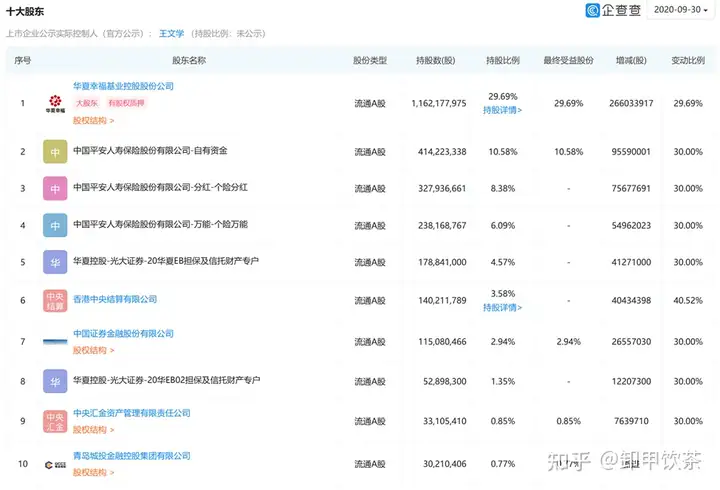Viewport: 720px width, 490px height.
Task: Expand 股权结构 under 中央汇金资产管理
Action: click(93, 430)
